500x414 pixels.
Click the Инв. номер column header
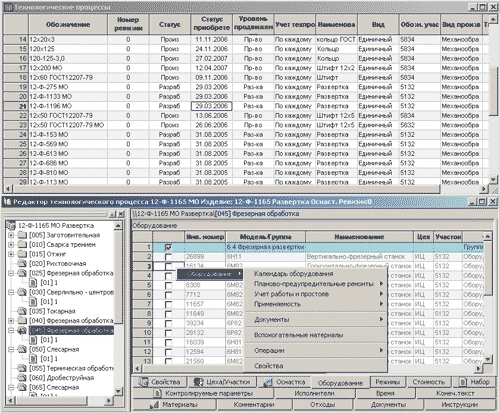[x=205, y=237]
